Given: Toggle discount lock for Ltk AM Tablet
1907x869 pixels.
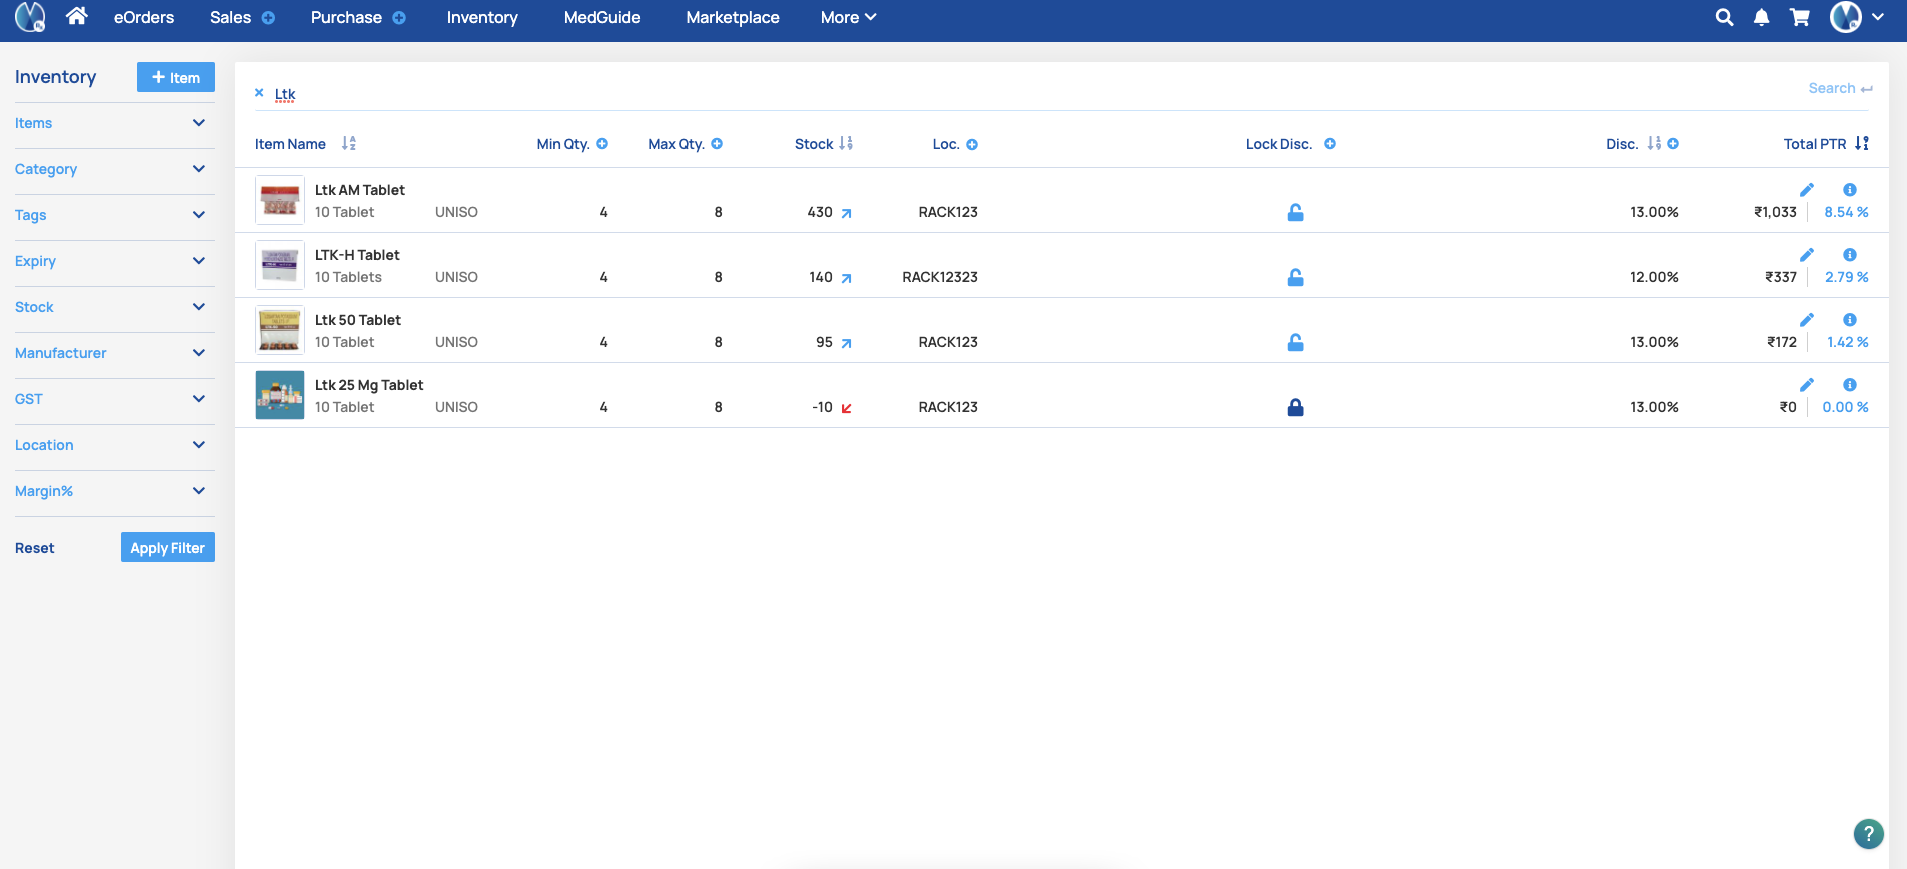Looking at the screenshot, I should coord(1295,212).
